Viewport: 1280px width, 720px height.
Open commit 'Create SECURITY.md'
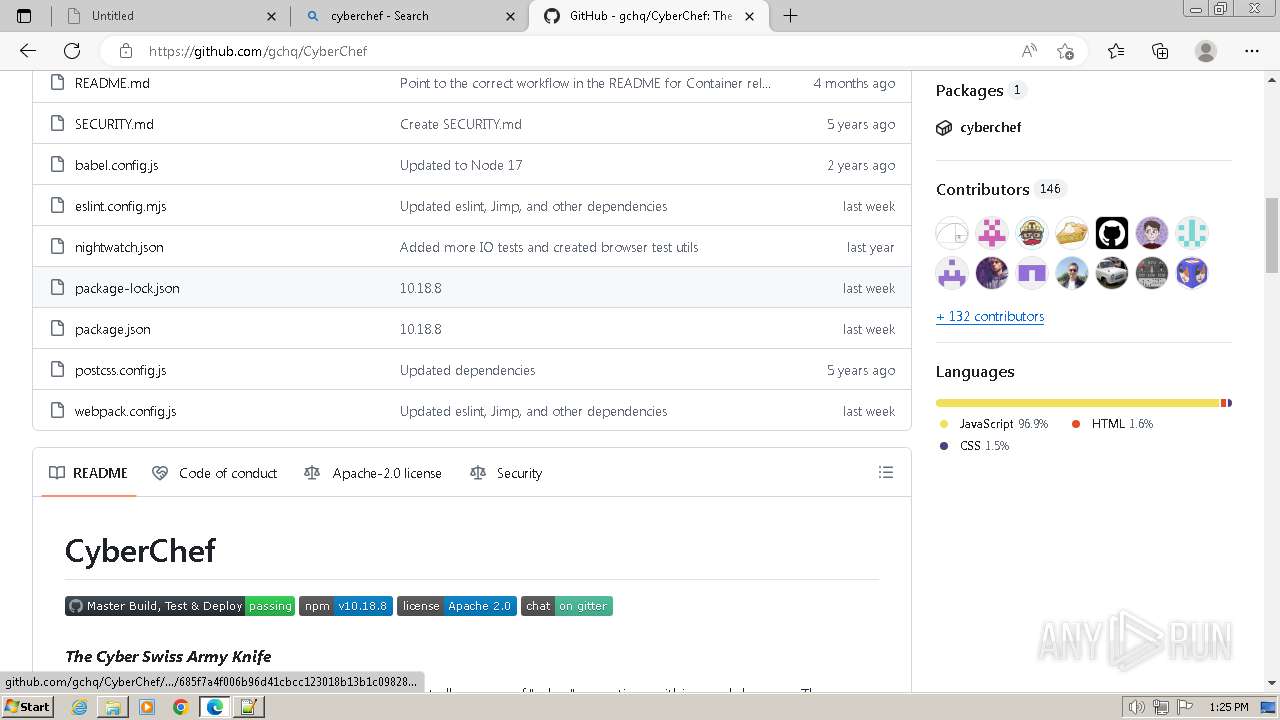(461, 124)
